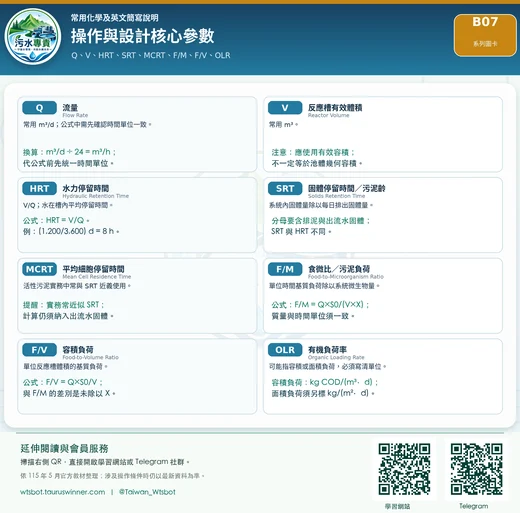Click the 固體停留時間／污泥齡 heading
520x513 pixels.
[347, 188]
